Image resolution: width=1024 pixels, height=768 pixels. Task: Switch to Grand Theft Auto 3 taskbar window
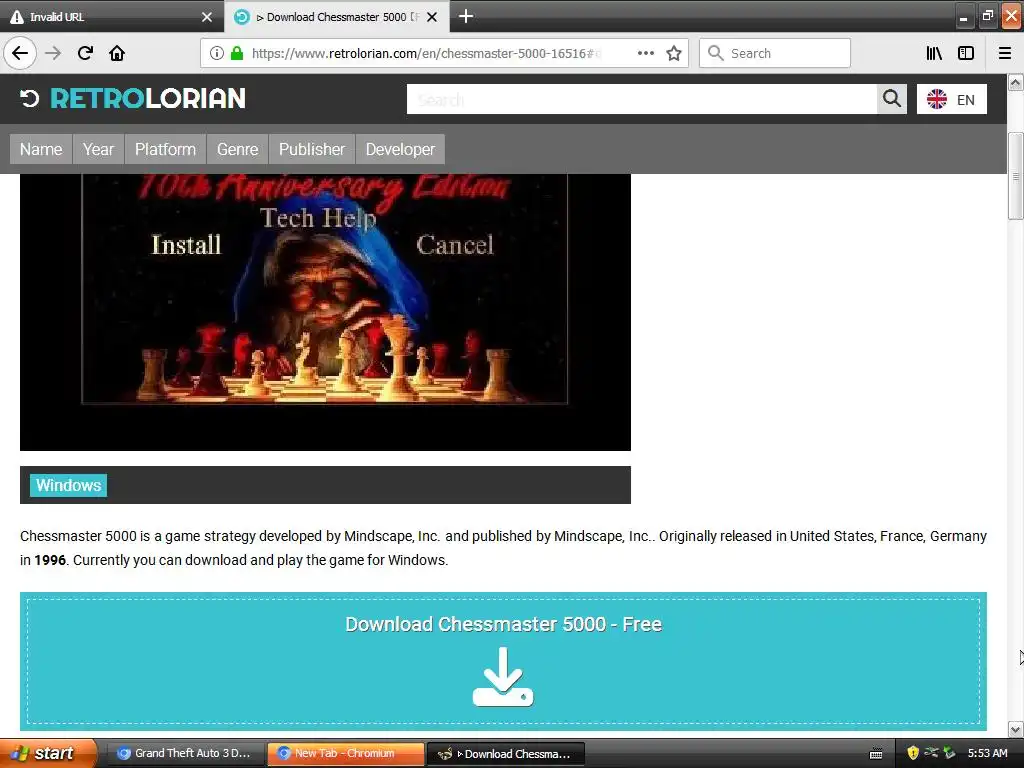[185, 753]
